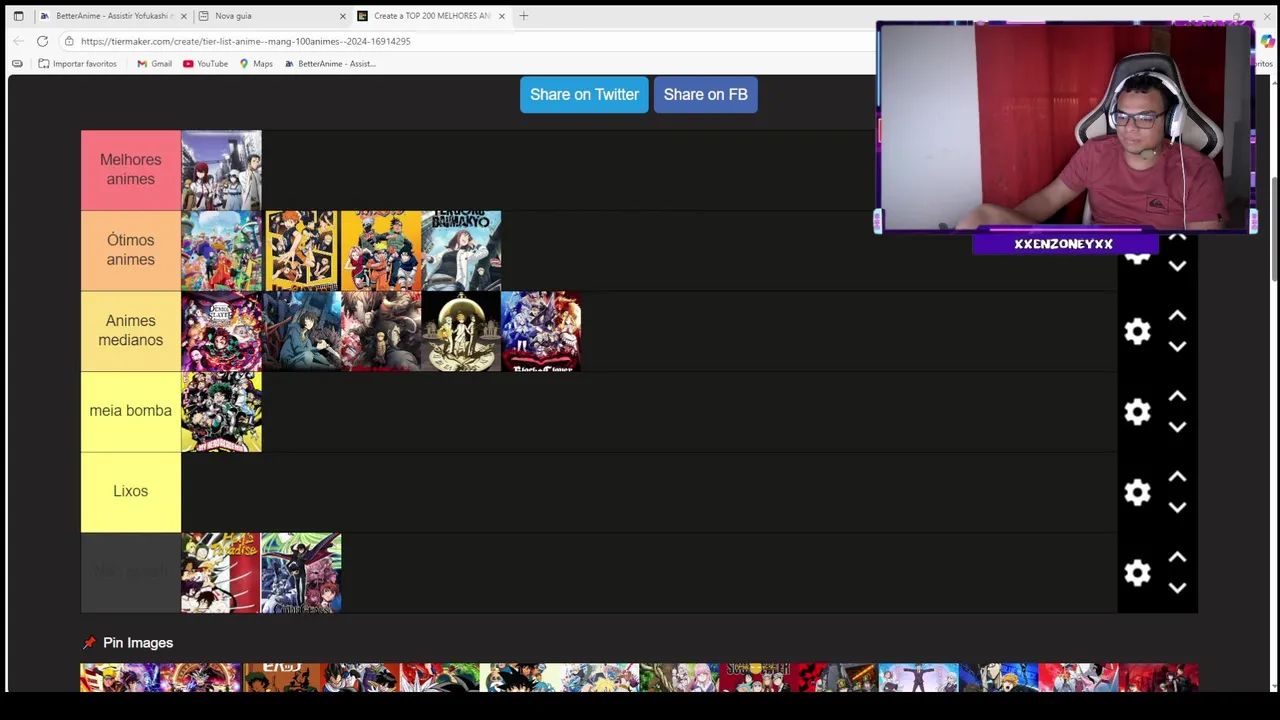Select Naruto image in Ótimos animes

(x=381, y=251)
